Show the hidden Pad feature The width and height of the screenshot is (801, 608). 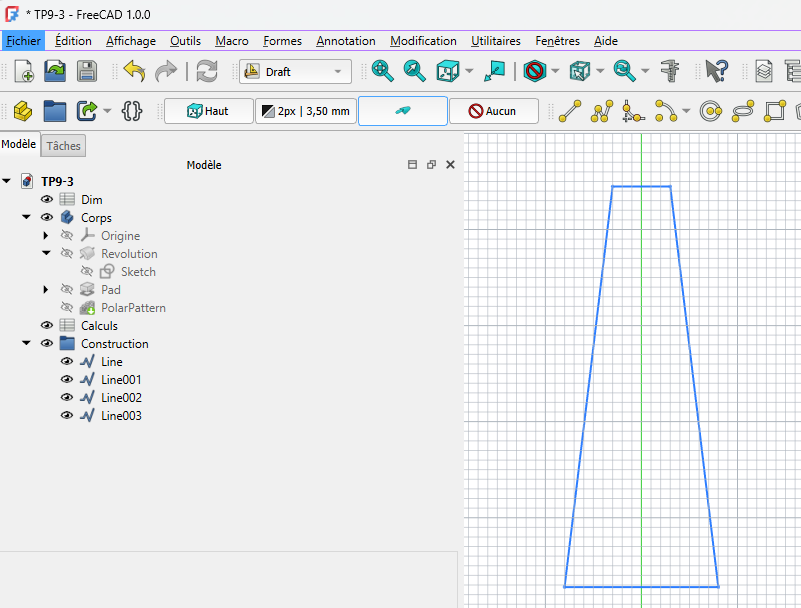(x=67, y=290)
